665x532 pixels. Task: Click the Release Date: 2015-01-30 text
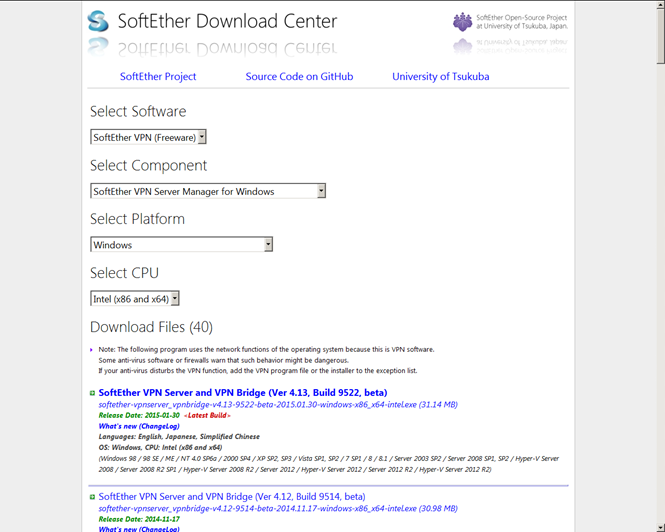(139, 415)
